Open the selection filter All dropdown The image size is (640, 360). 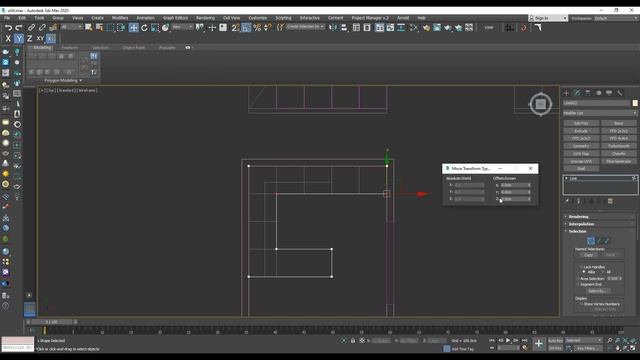tap(71, 27)
